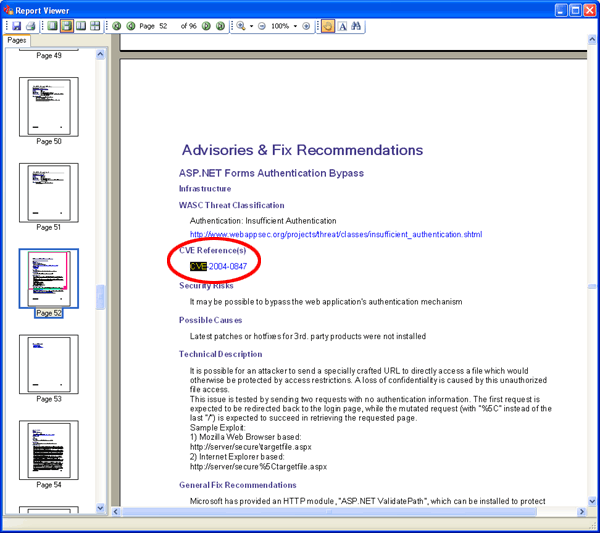
Task: Open the 100% zoom level dropdown
Action: tap(293, 26)
